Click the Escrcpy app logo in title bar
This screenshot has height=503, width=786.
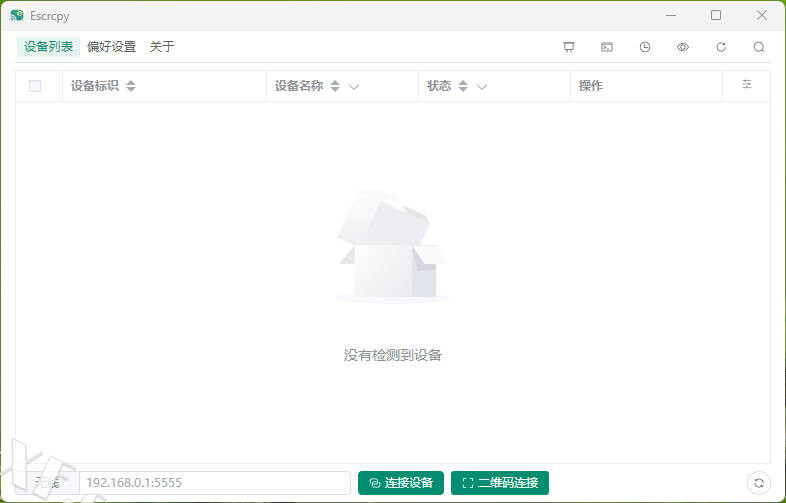(17, 16)
